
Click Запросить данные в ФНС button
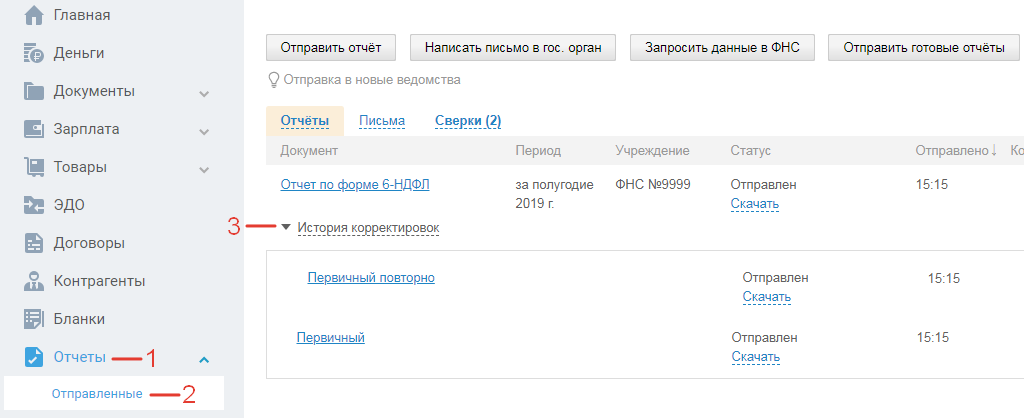(722, 47)
